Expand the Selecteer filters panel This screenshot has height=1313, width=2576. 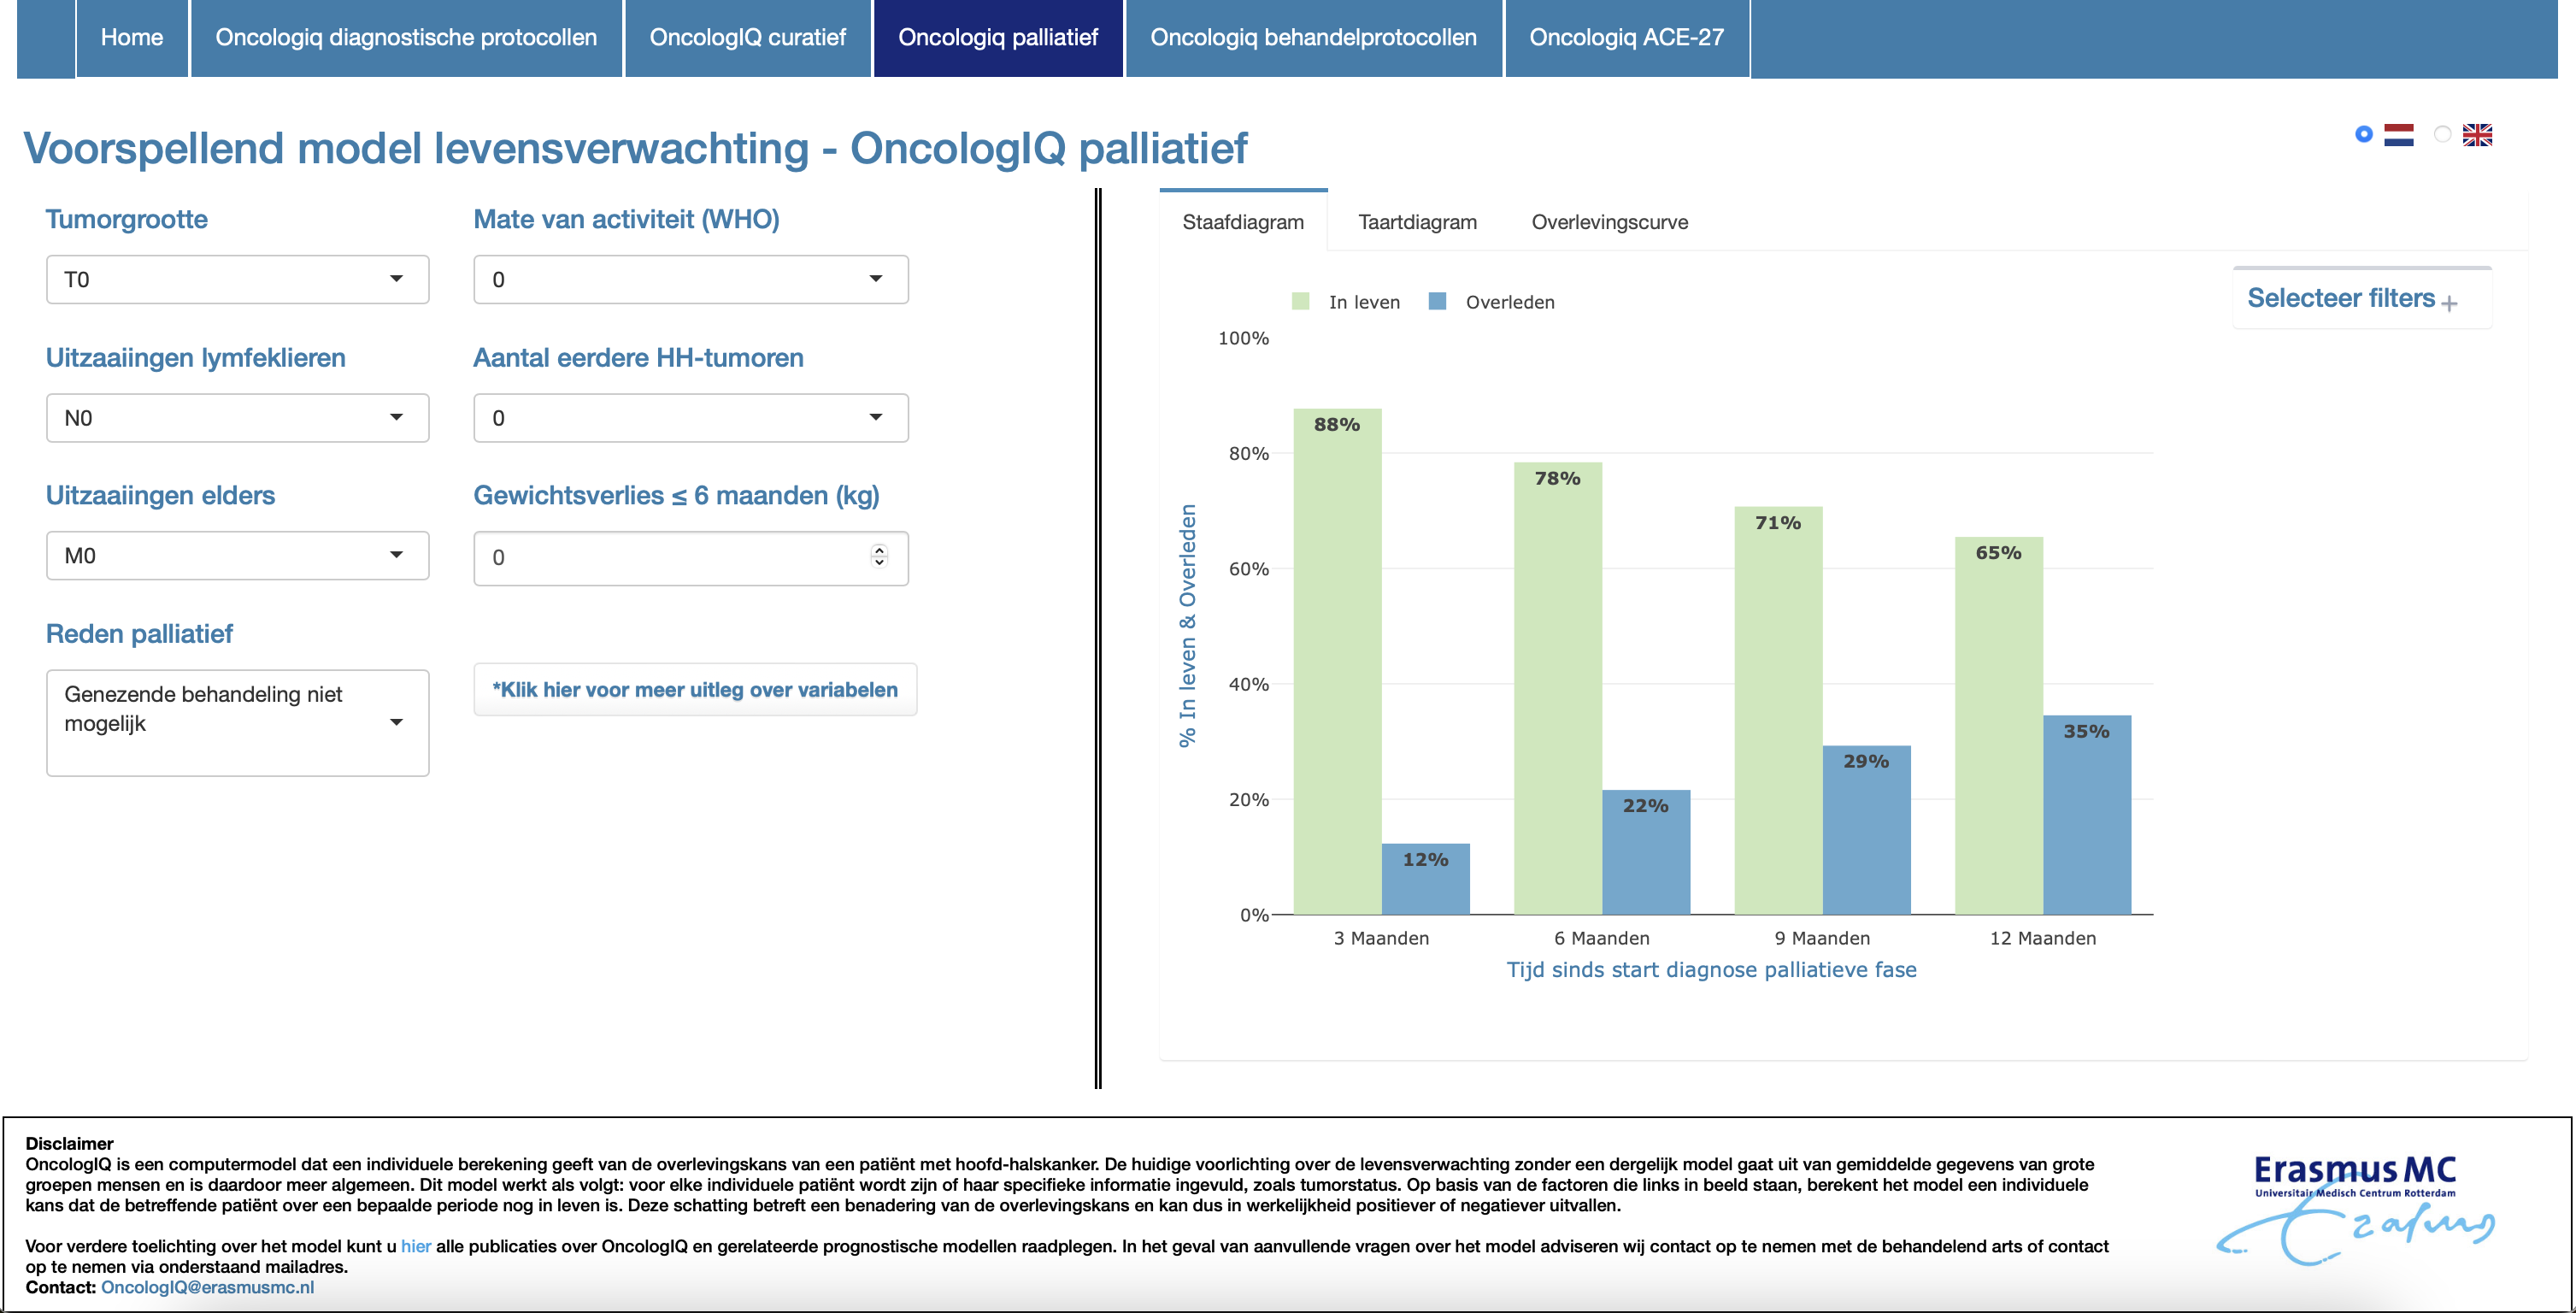tap(2361, 298)
